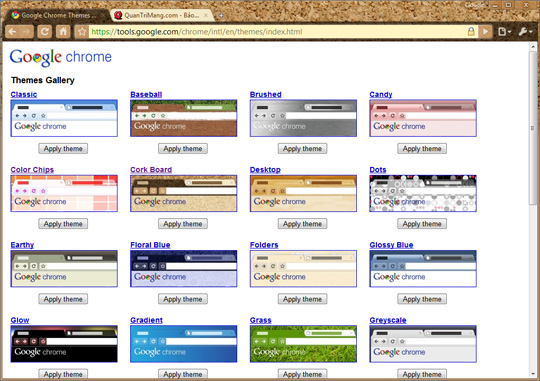The height and width of the screenshot is (381, 540).
Task: Open the Greyscale theme link
Action: pos(388,320)
